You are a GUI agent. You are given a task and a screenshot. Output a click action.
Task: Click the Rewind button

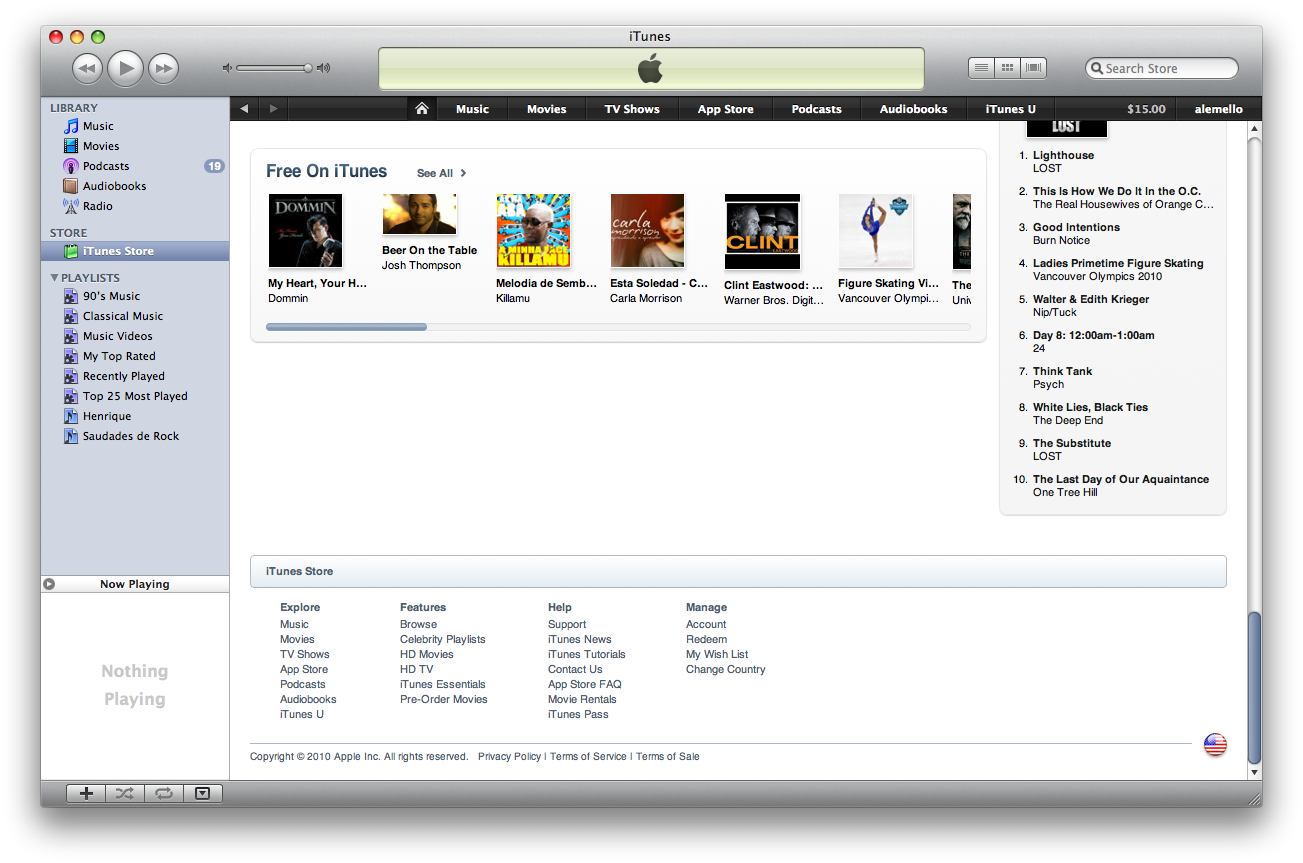pyautogui.click(x=88, y=68)
